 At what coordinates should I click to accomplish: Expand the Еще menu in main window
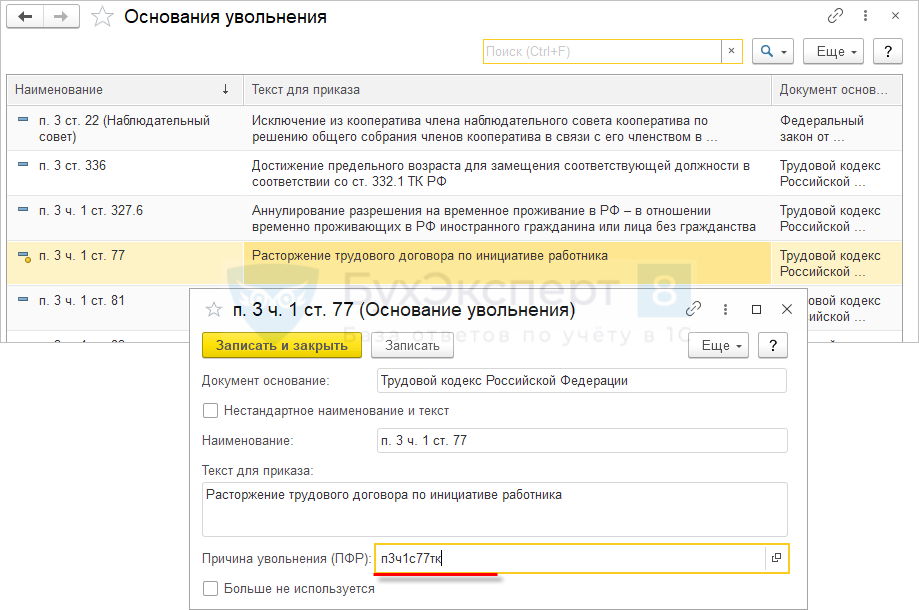pos(837,51)
